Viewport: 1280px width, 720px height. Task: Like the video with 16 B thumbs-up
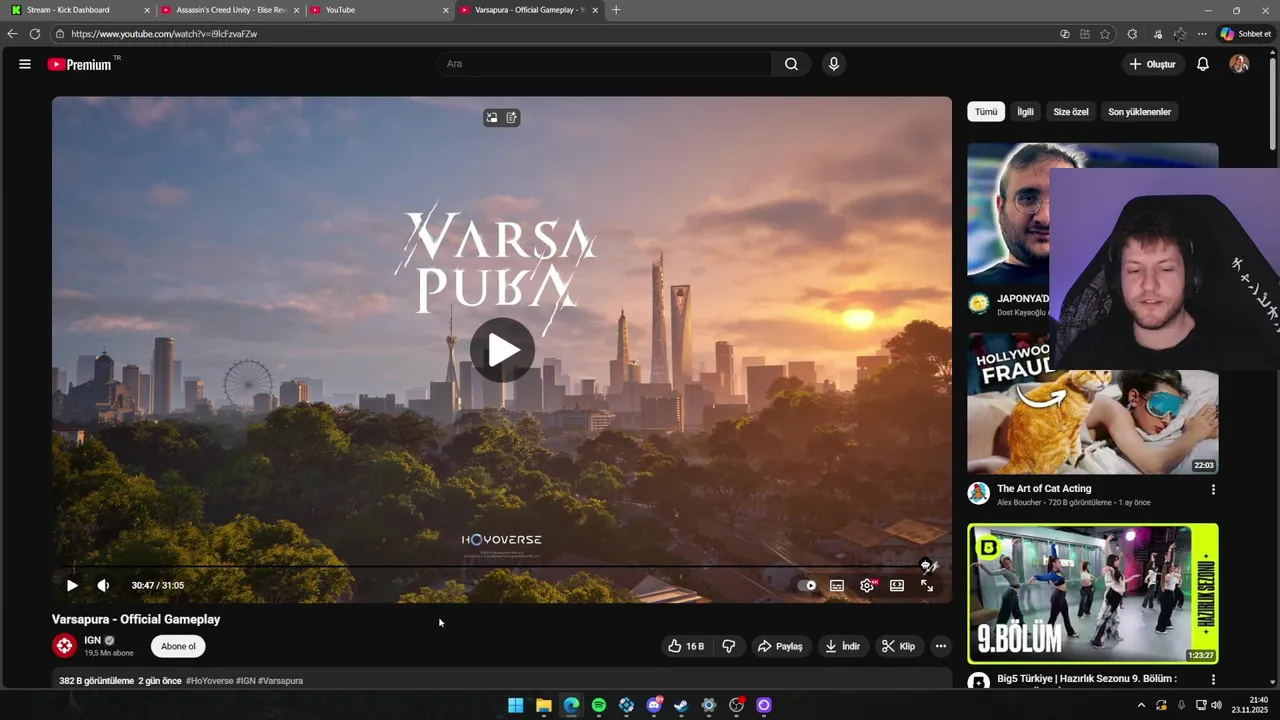[686, 646]
